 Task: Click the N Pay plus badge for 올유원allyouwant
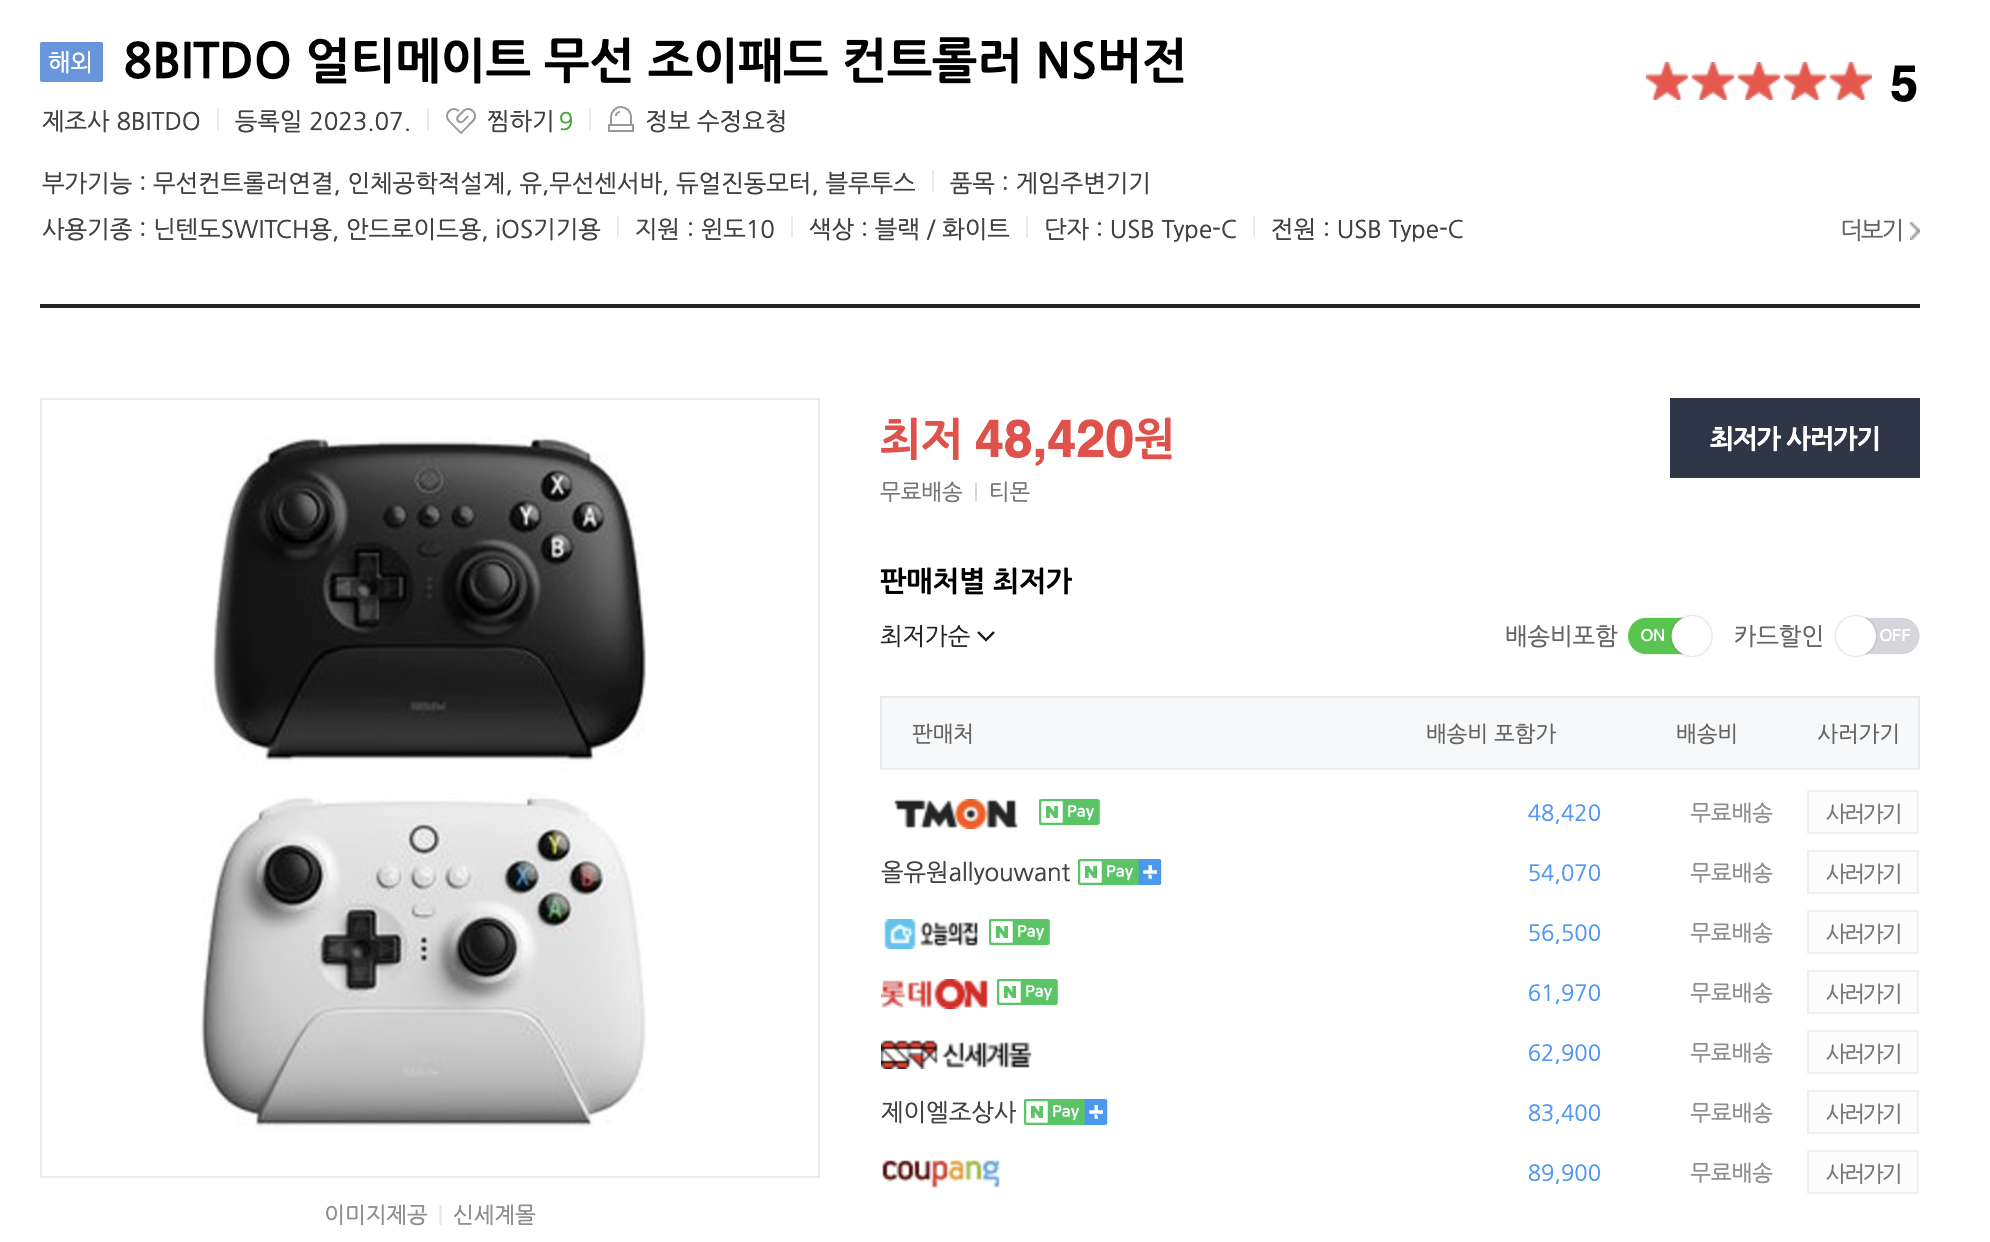coord(1120,872)
